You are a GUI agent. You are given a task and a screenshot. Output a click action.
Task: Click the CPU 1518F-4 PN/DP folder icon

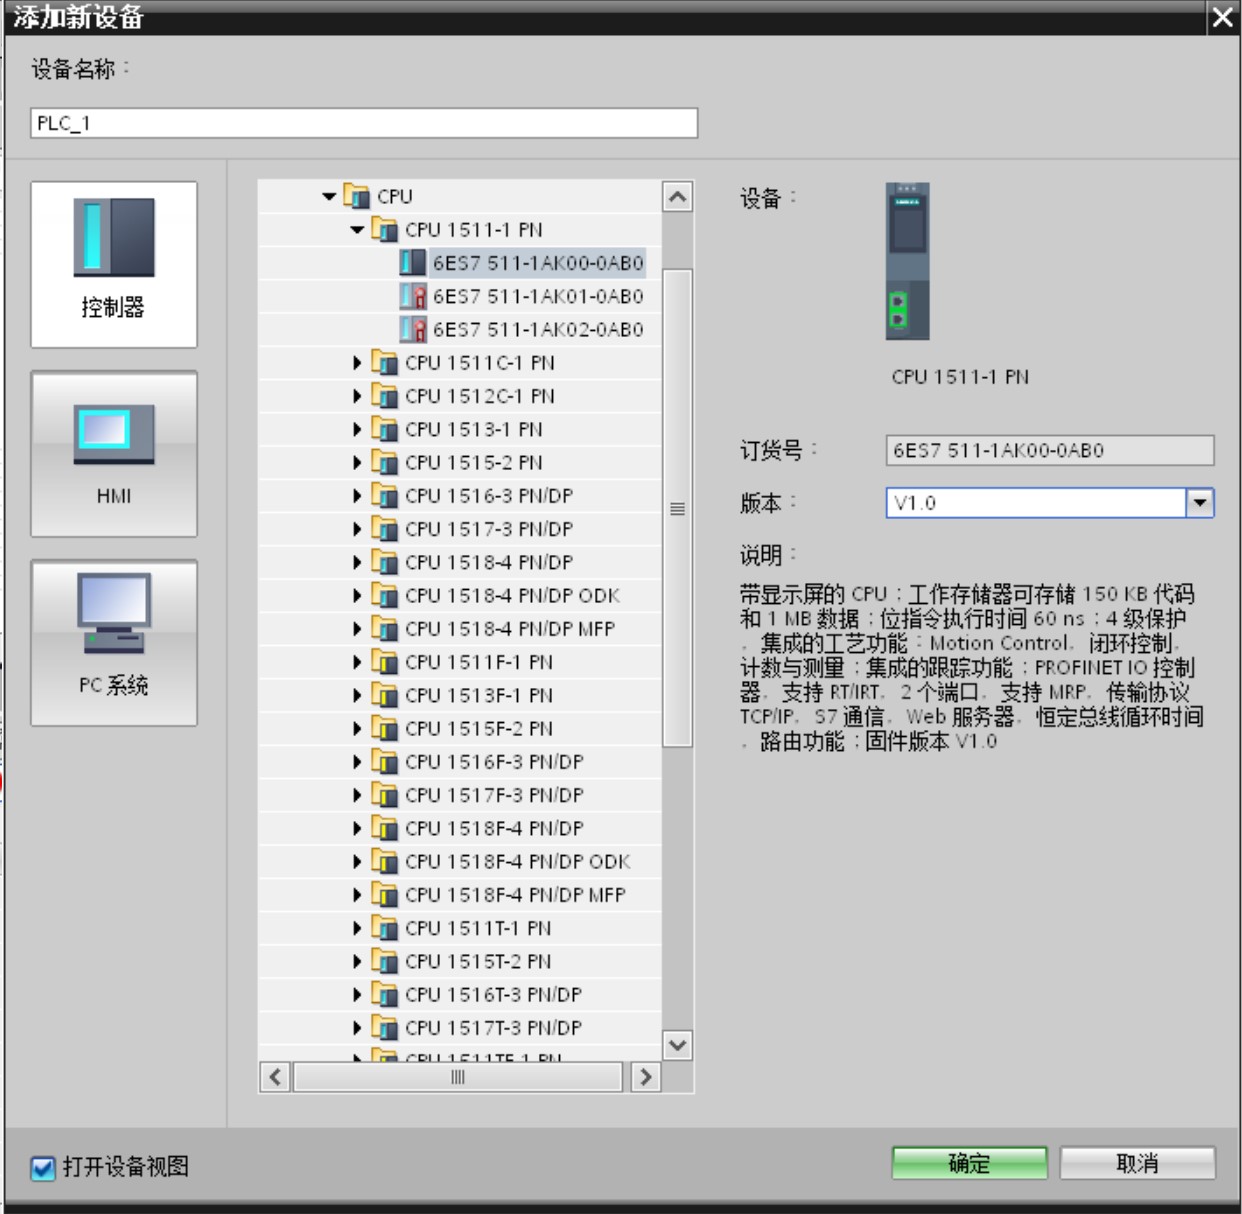385,828
